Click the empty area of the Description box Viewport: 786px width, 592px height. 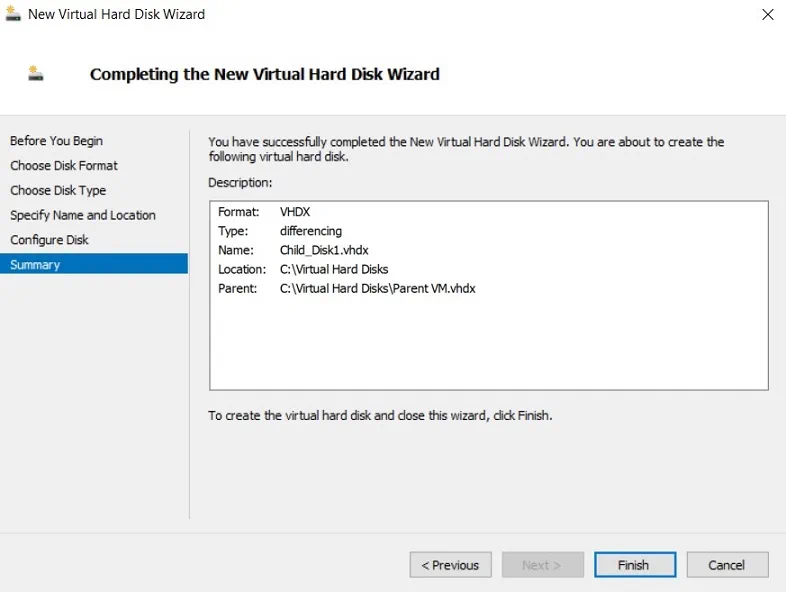pyautogui.click(x=488, y=345)
